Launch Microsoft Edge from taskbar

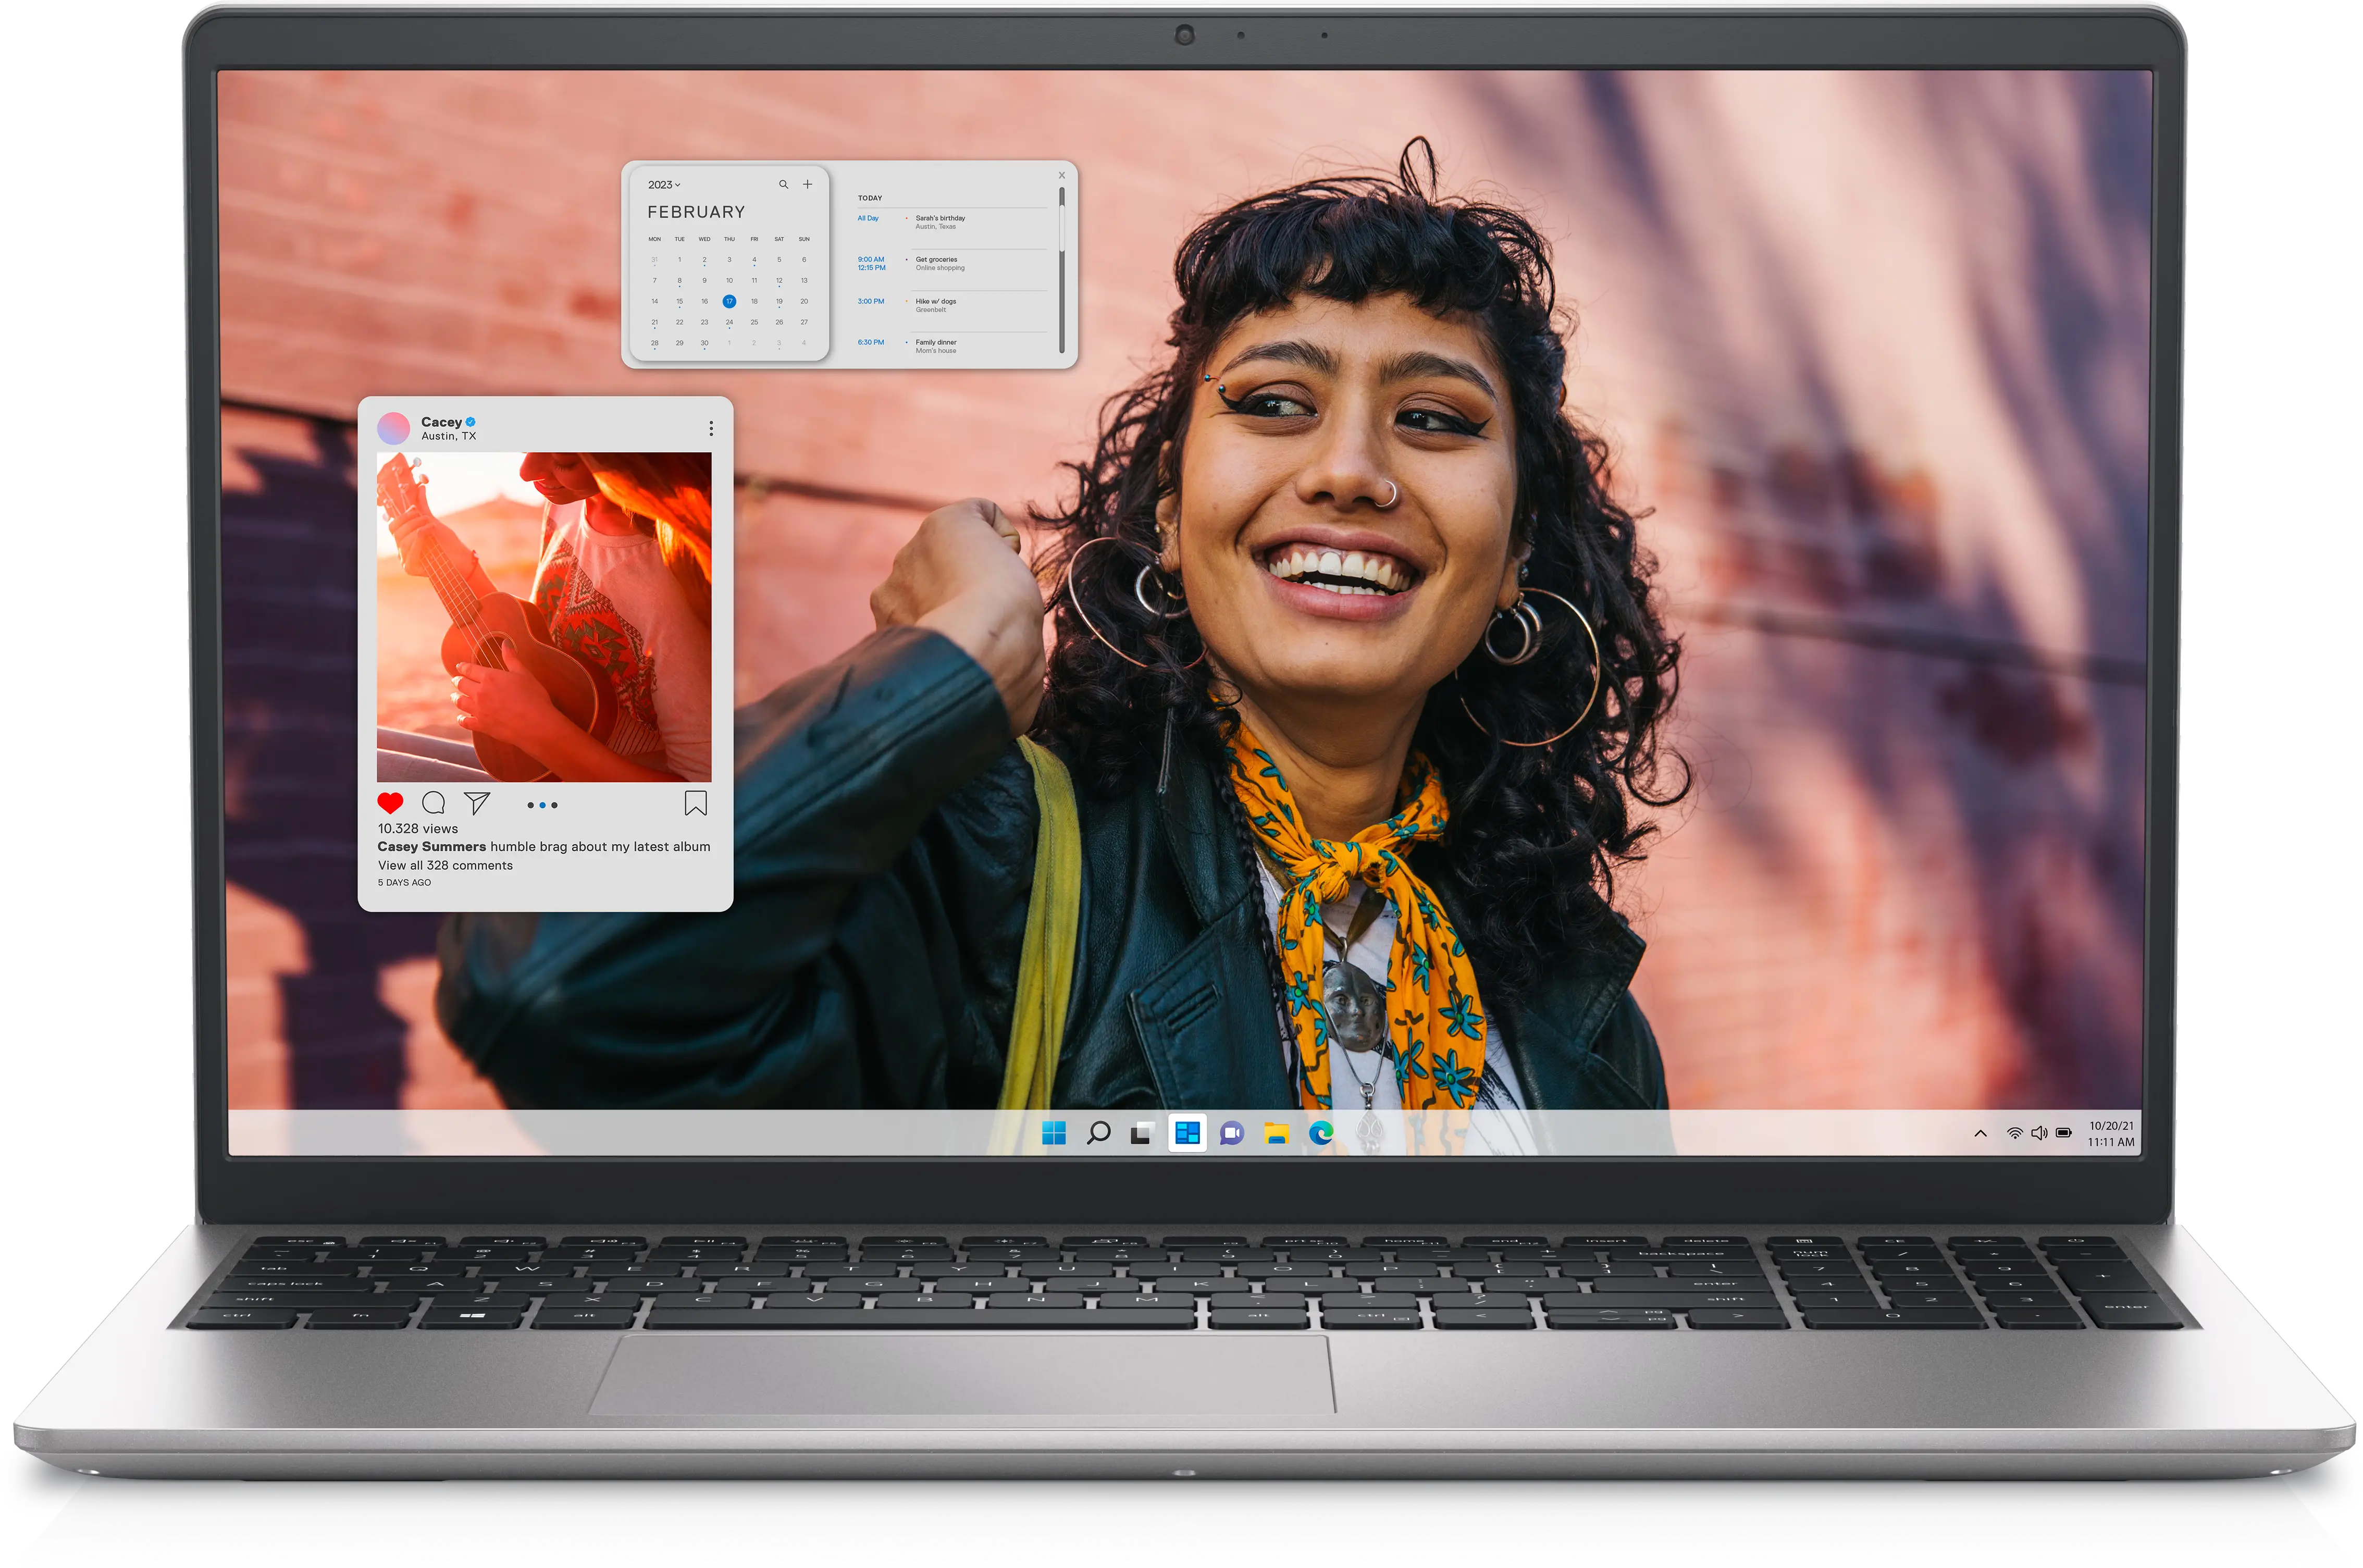tap(1321, 1133)
